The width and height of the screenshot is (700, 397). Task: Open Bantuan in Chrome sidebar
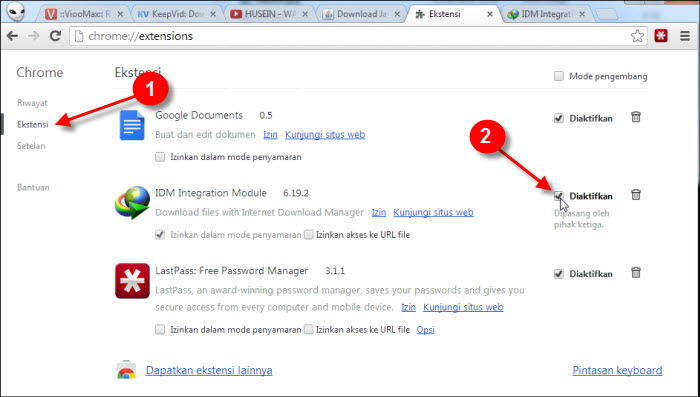tap(33, 187)
